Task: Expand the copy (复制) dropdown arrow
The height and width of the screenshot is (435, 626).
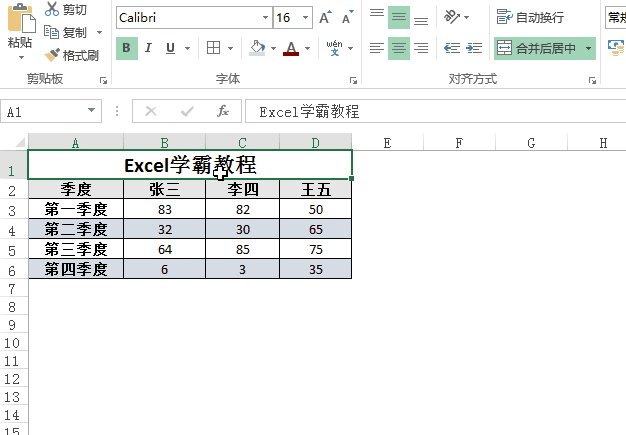Action: [x=99, y=32]
